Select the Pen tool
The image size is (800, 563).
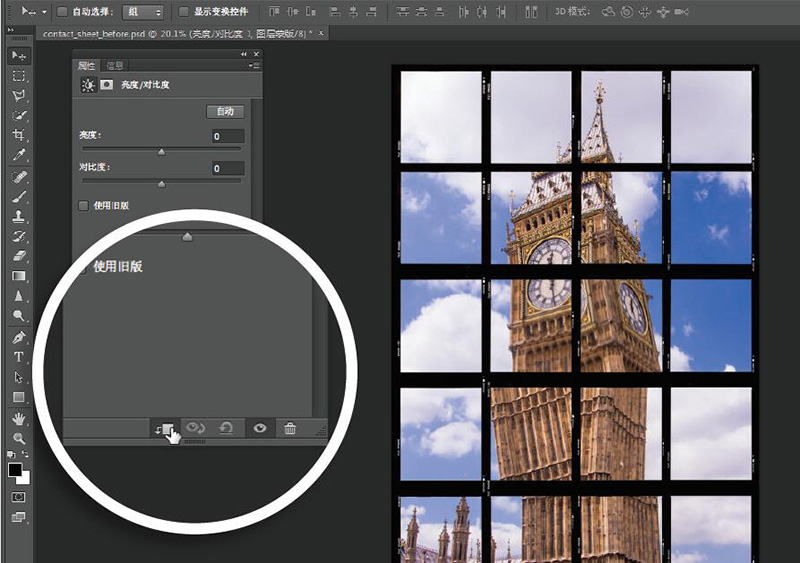tap(19, 337)
